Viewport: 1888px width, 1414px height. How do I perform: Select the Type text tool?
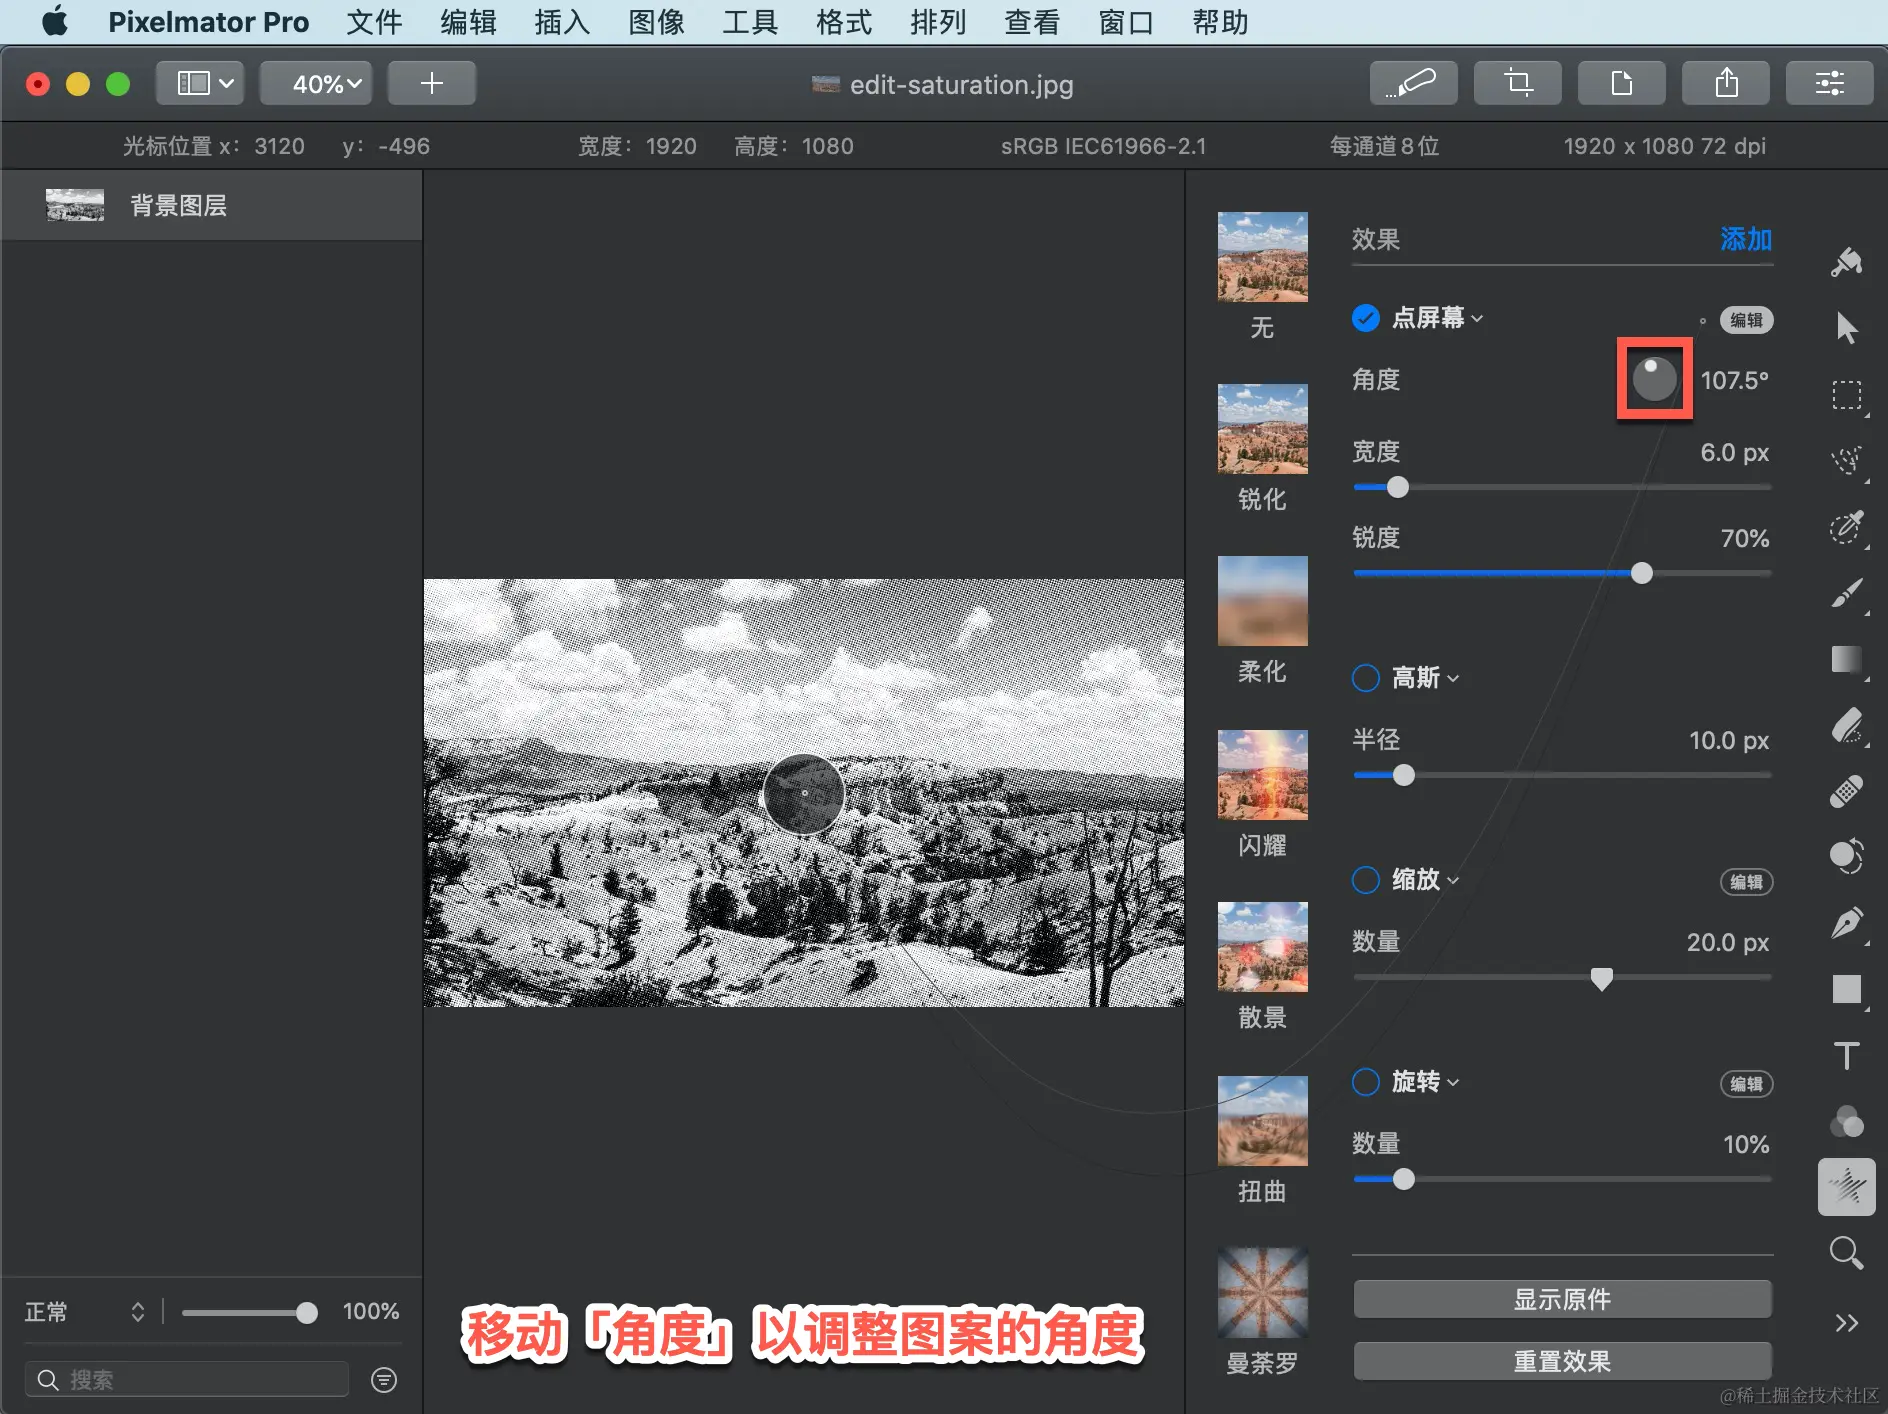(1846, 1055)
